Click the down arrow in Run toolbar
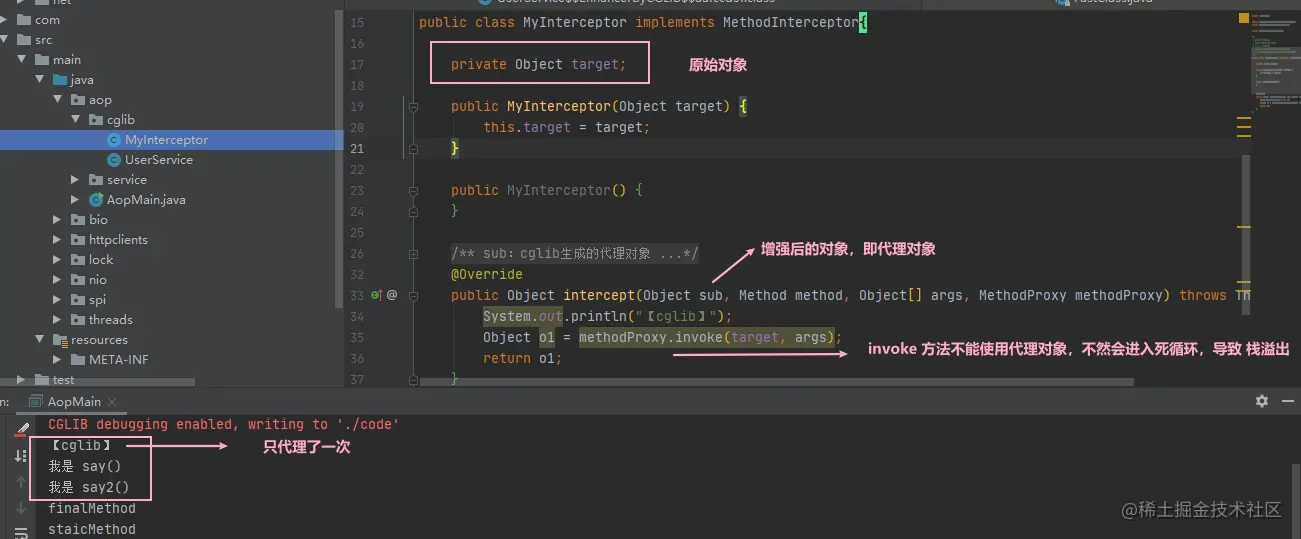The image size is (1301, 539). click(x=22, y=508)
